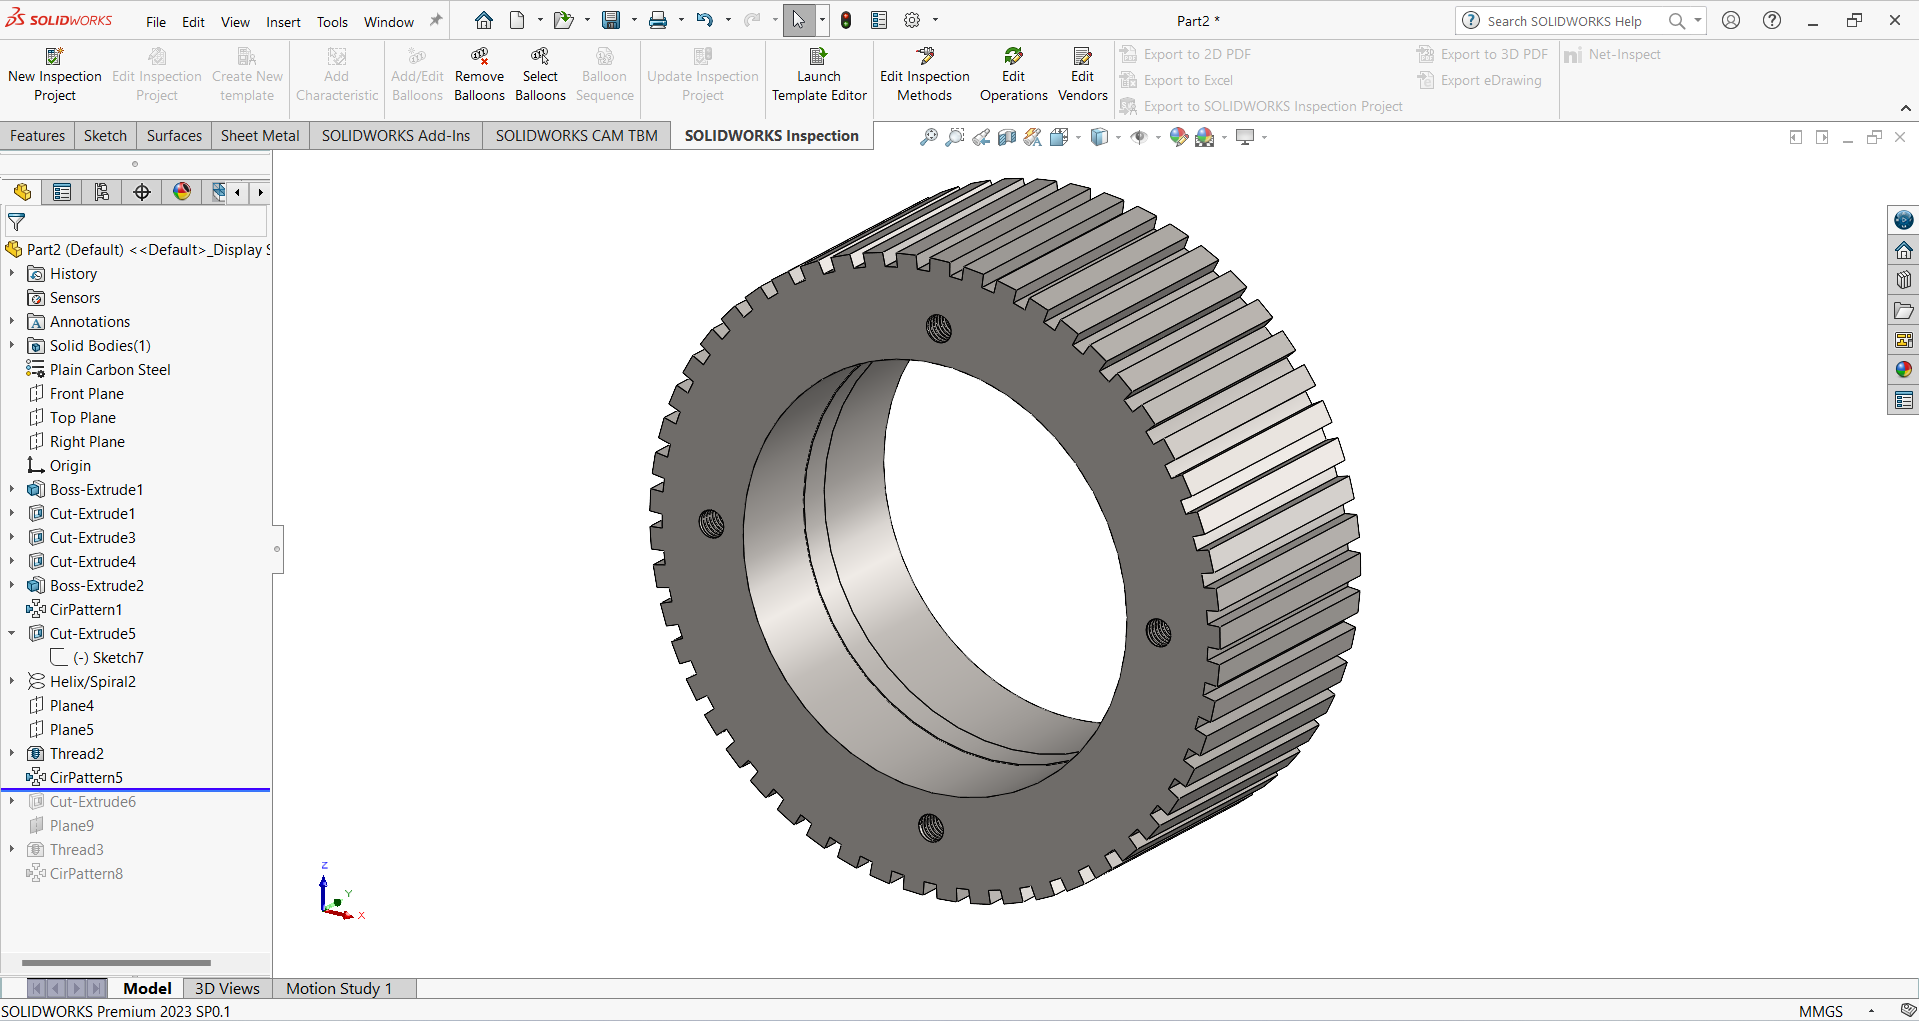Open the Display Style dropdown arrow
Screen dimensions: 1919x1021
tap(1118, 137)
